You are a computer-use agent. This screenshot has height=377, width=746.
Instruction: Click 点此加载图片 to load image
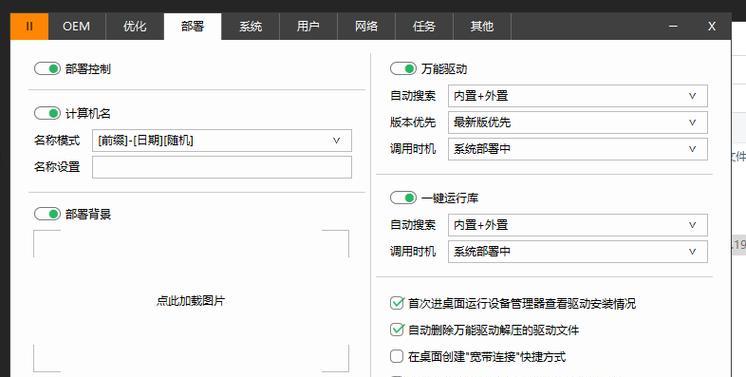191,301
